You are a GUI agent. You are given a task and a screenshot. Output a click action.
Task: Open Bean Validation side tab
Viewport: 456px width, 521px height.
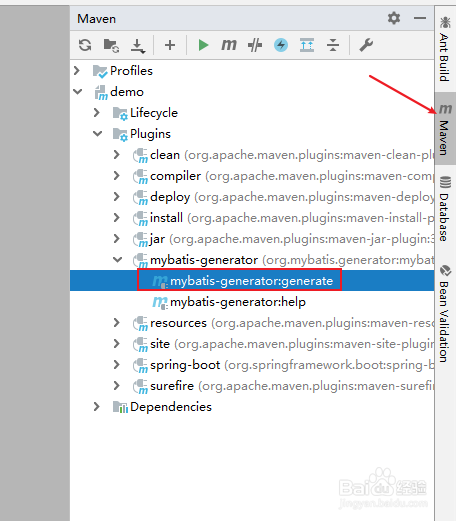[x=444, y=313]
